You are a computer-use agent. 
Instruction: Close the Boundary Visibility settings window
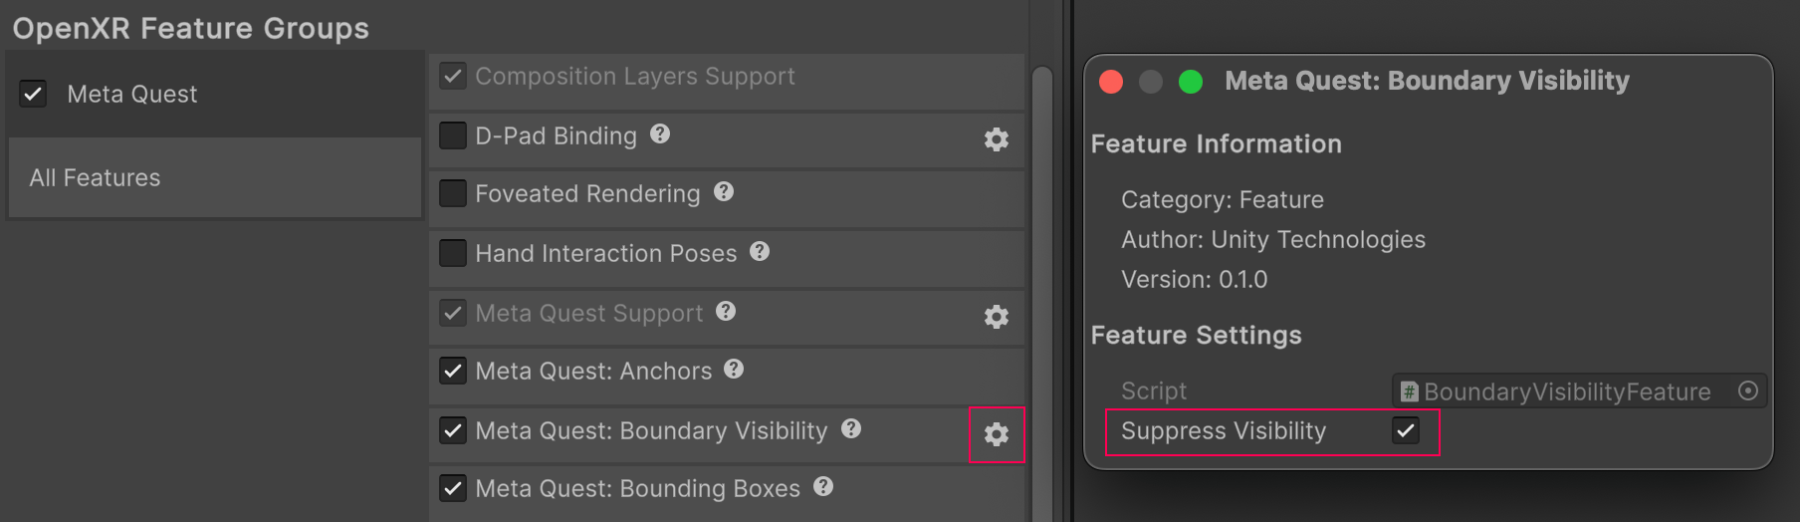pos(1111,81)
